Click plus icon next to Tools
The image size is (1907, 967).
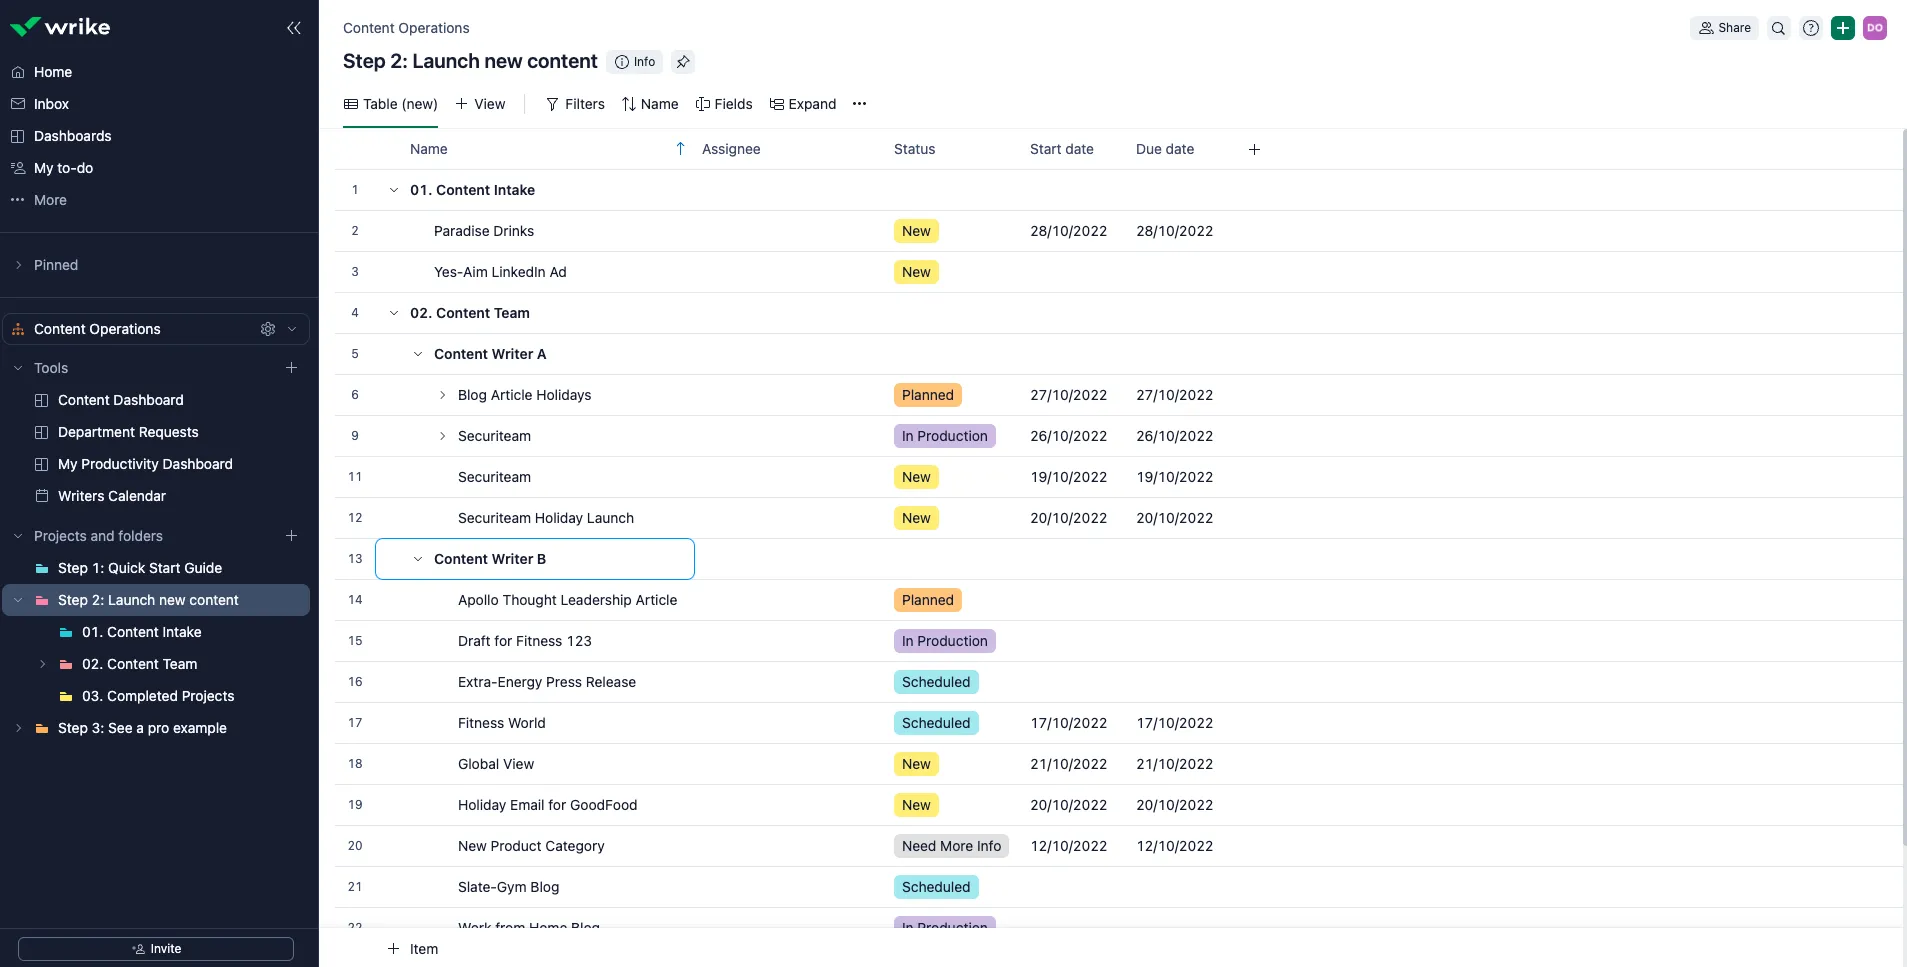(292, 368)
